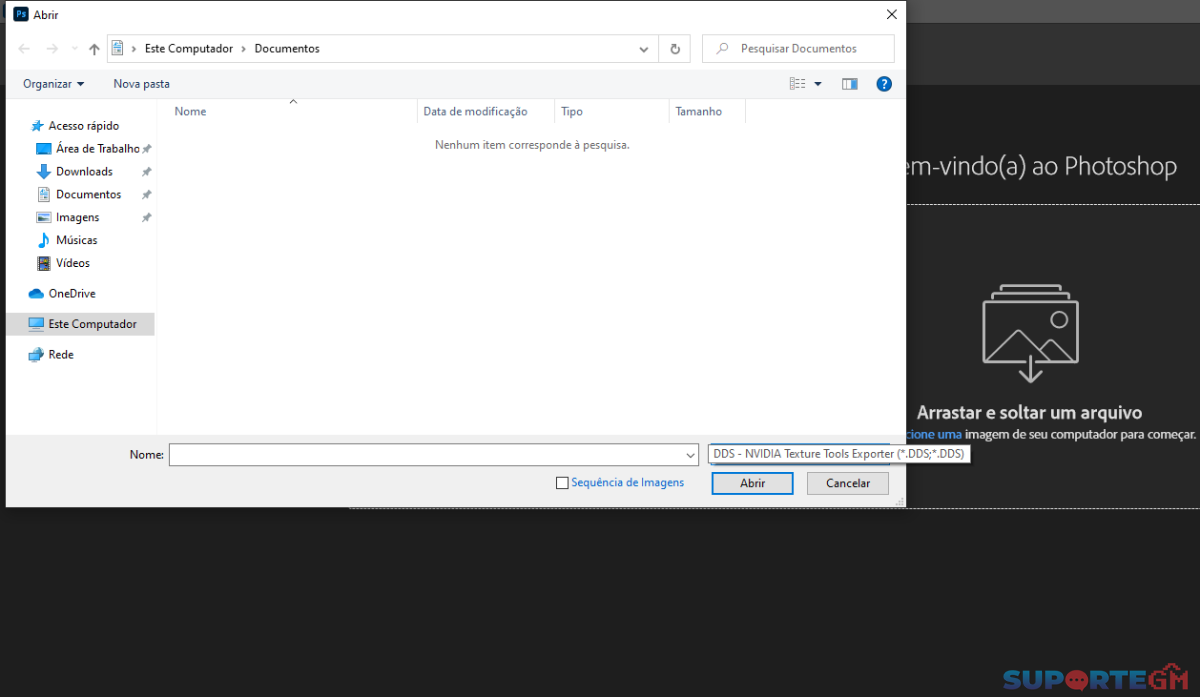
Task: Expand the address bar history dropdown
Action: (645, 48)
